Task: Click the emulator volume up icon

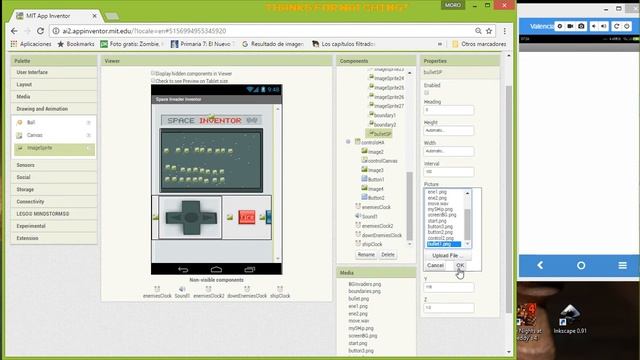Action: tap(604, 26)
